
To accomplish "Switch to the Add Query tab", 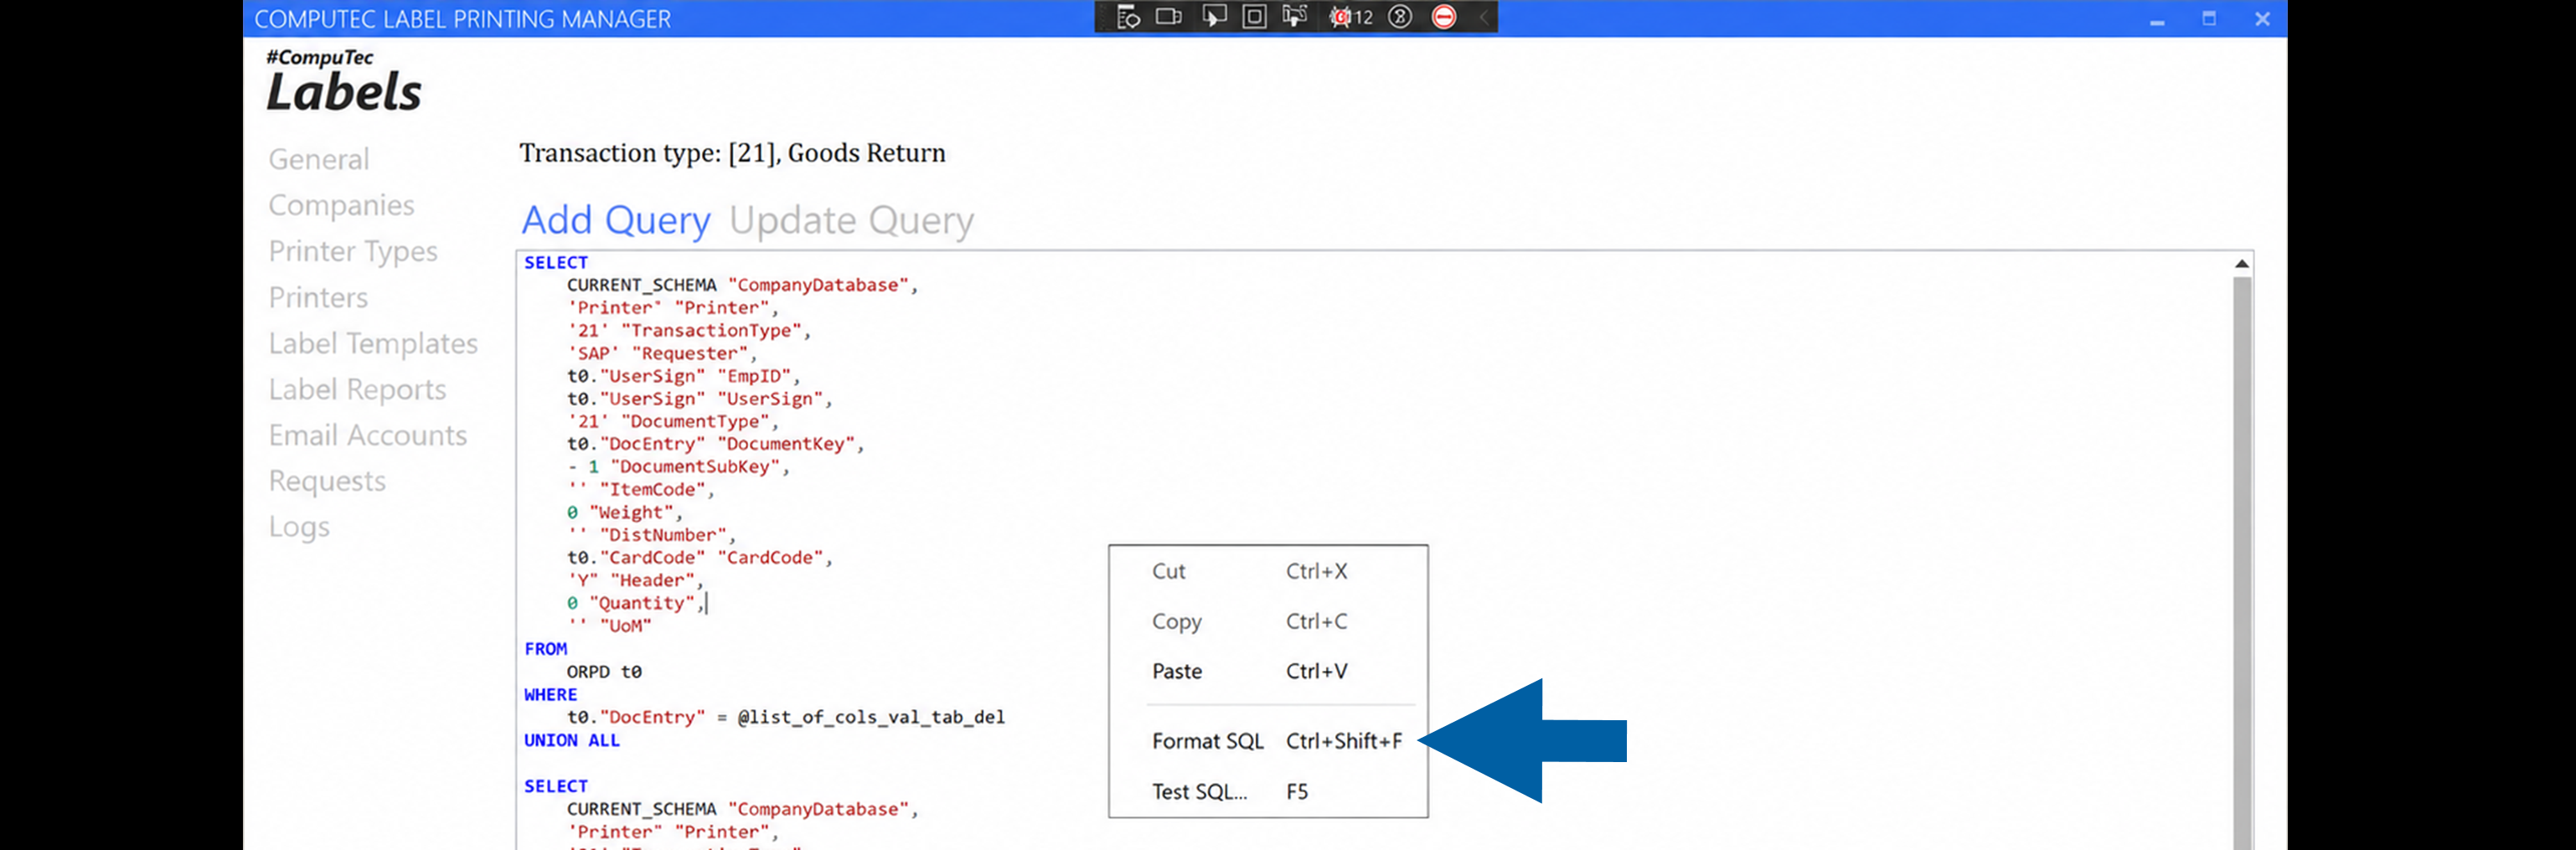I will 616,220.
